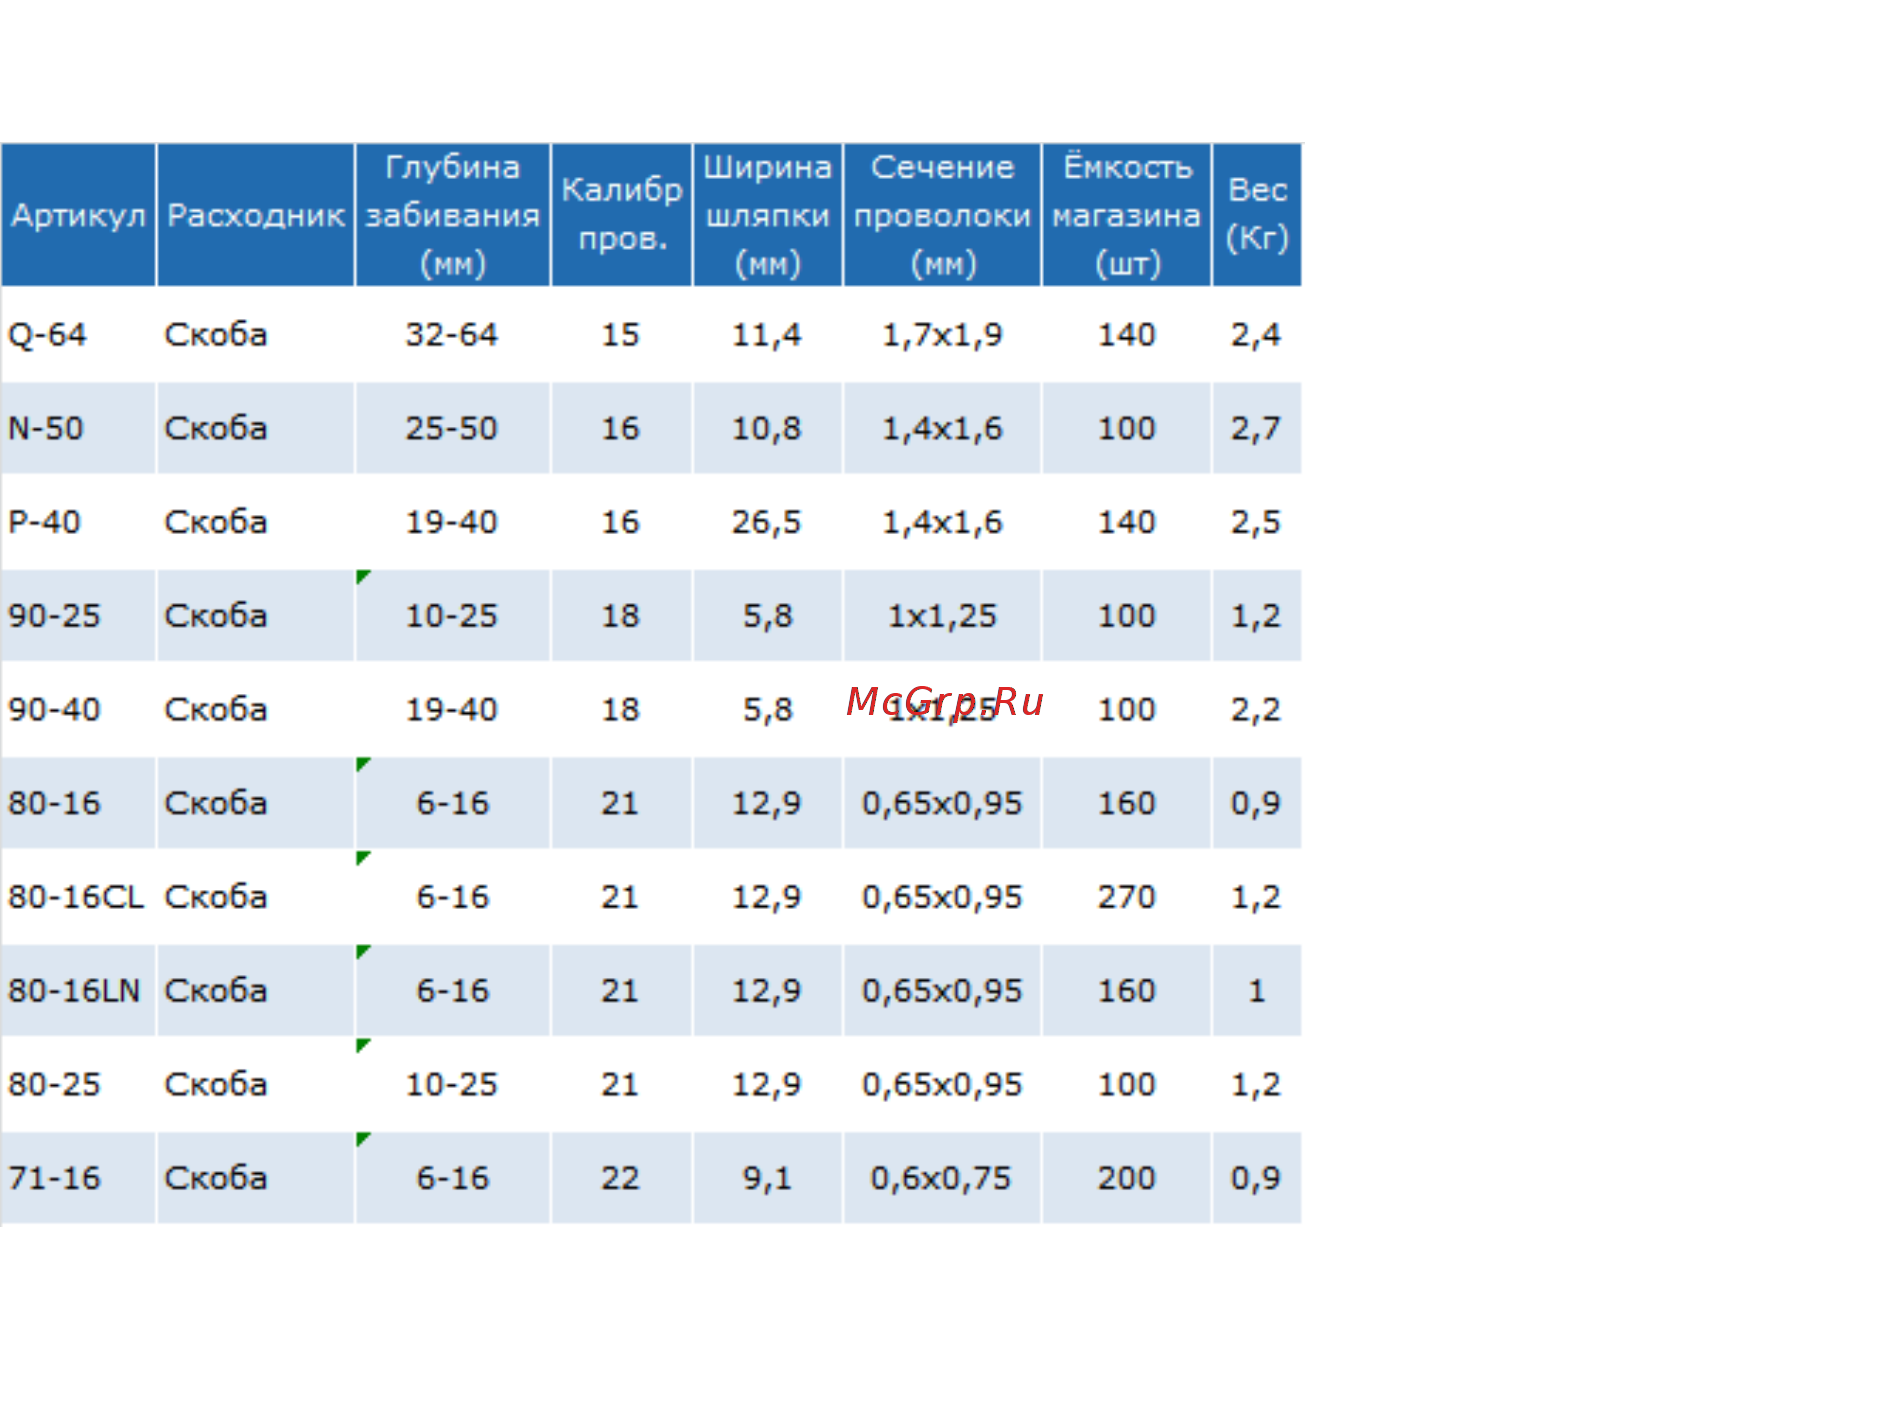1879x1401 pixels.
Task: Click the 10,8 head width value
Action: coord(767,428)
